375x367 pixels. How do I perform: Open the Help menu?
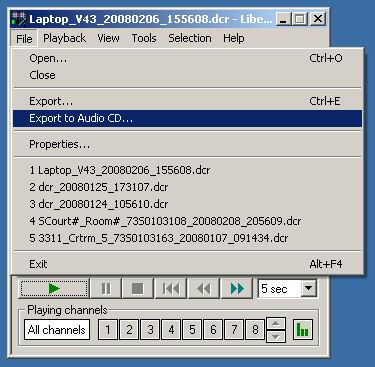234,38
